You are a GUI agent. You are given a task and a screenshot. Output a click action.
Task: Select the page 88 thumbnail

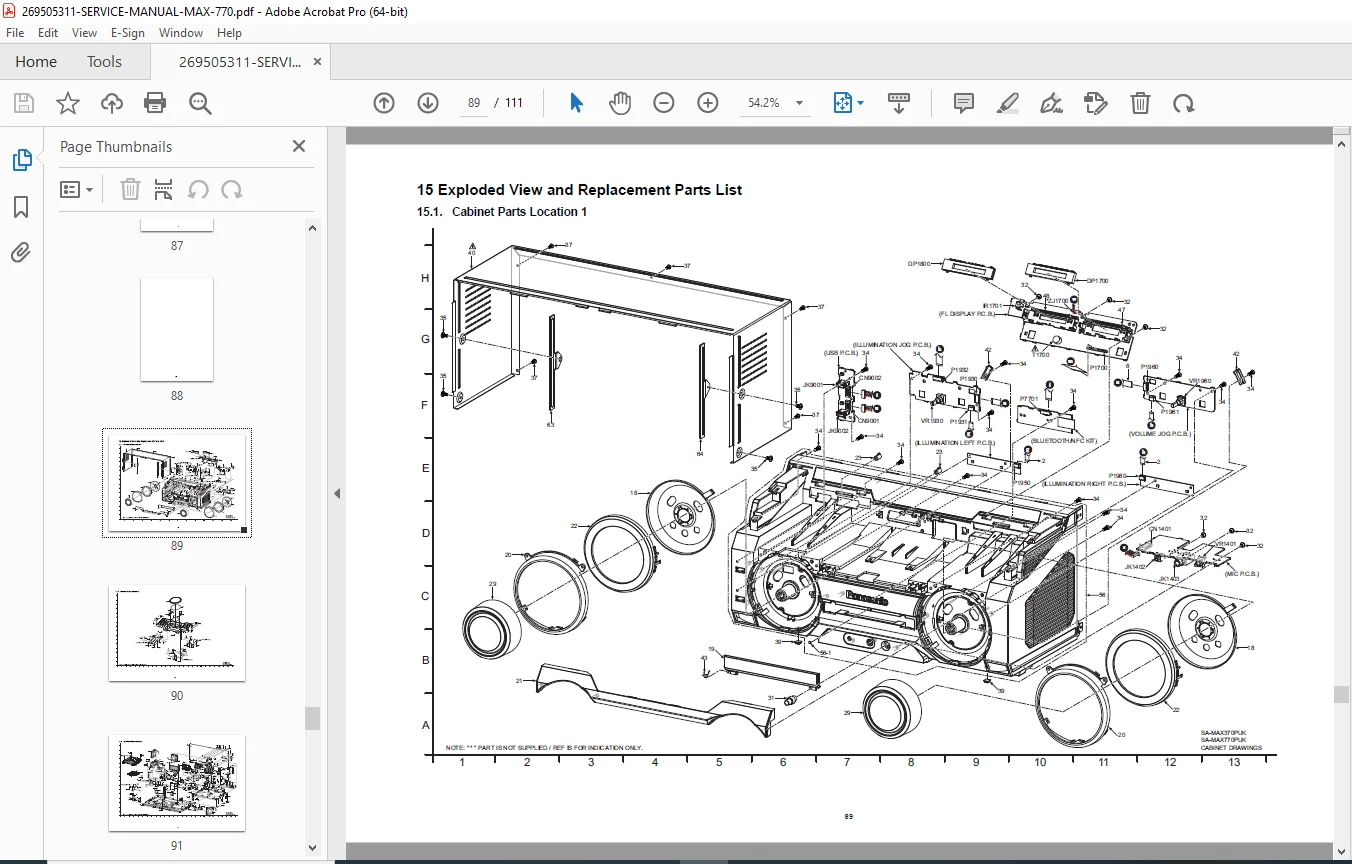click(x=177, y=330)
